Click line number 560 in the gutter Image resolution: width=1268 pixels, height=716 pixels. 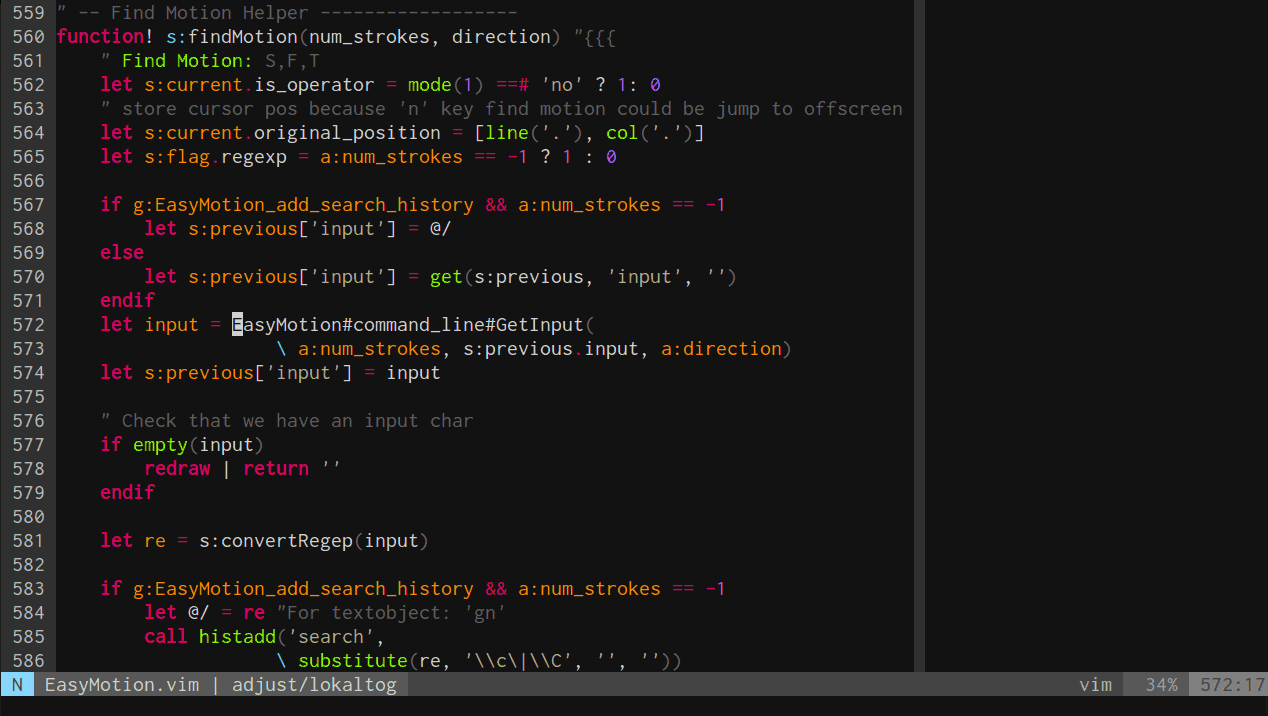(26, 36)
